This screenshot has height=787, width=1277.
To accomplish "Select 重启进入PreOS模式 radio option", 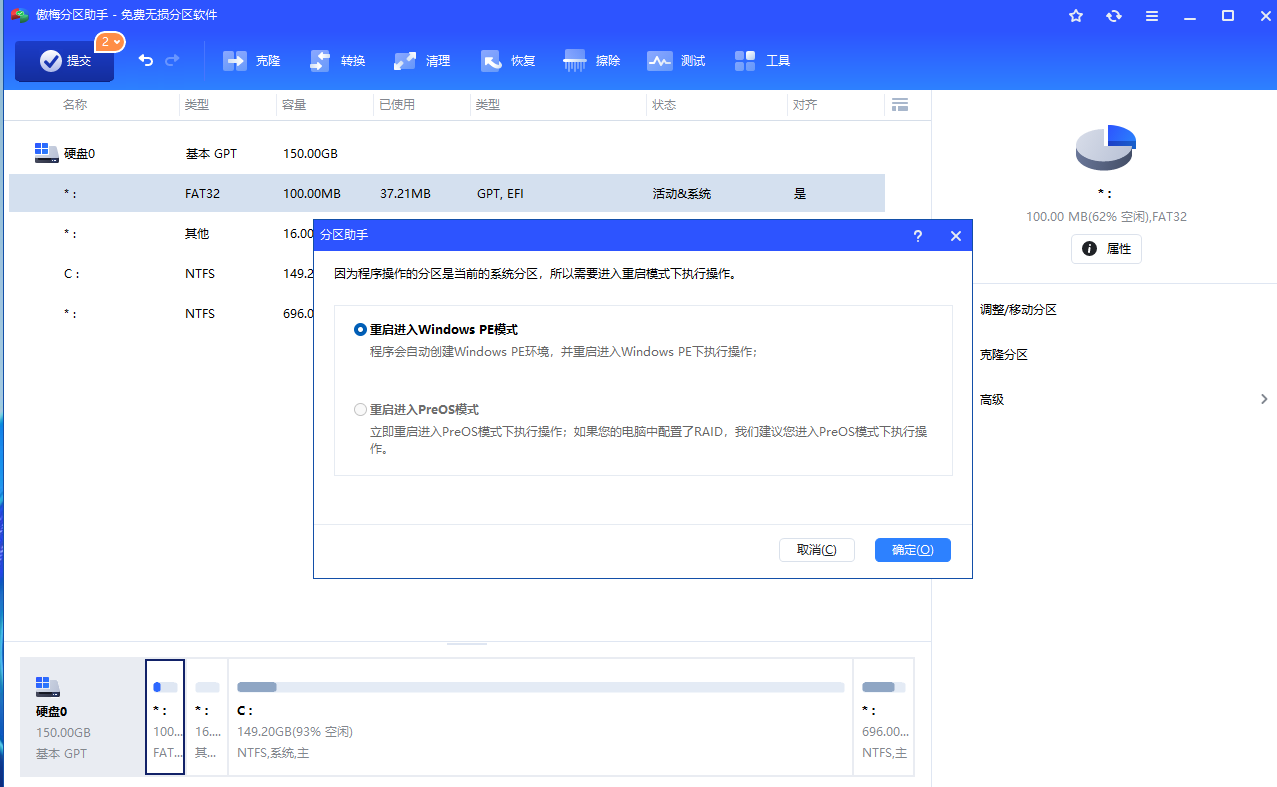I will (361, 409).
